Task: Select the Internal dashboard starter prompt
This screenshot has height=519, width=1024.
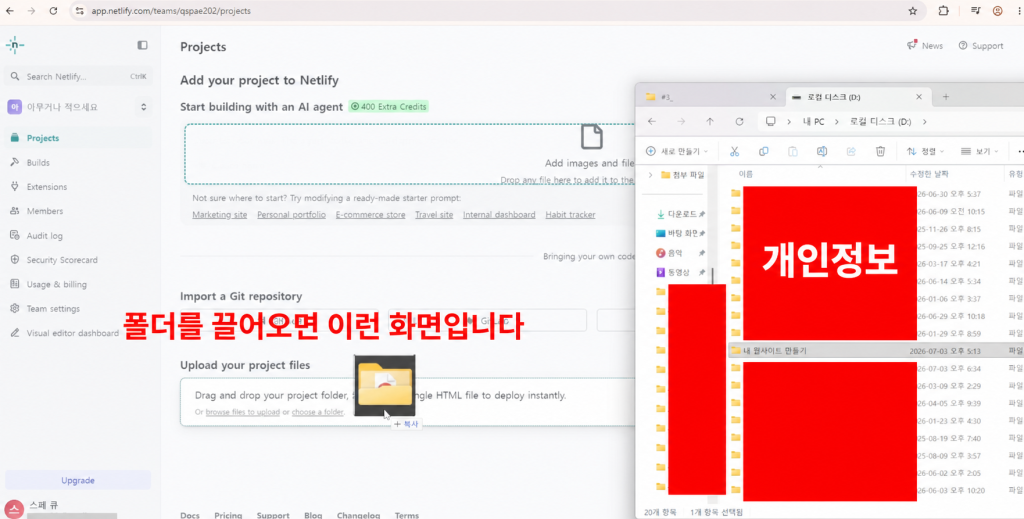Action: click(x=499, y=215)
